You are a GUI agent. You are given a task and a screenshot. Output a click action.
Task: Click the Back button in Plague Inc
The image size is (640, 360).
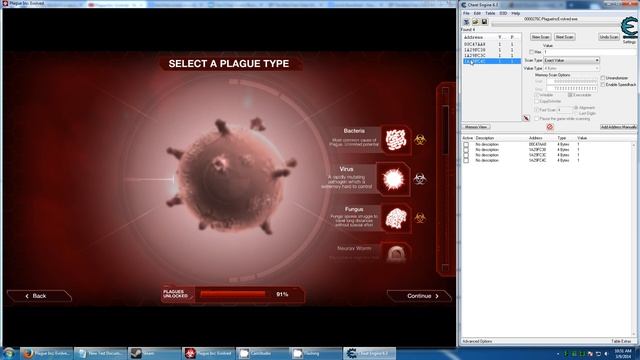pyautogui.click(x=39, y=296)
